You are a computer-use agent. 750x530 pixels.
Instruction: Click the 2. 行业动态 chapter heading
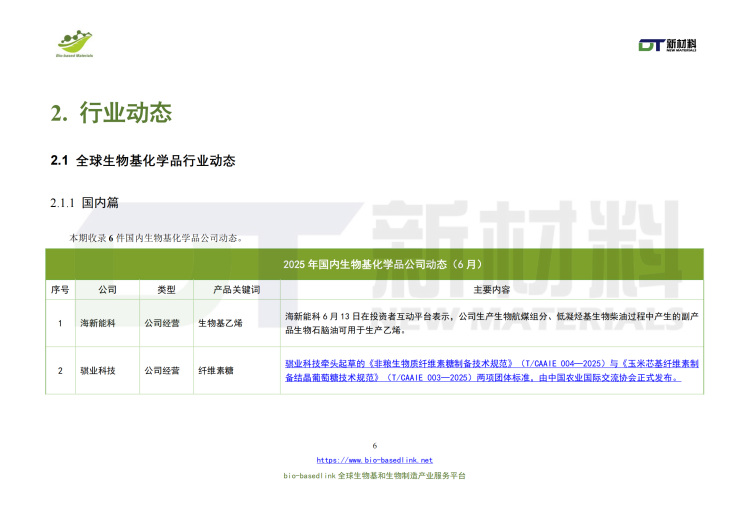click(x=111, y=112)
